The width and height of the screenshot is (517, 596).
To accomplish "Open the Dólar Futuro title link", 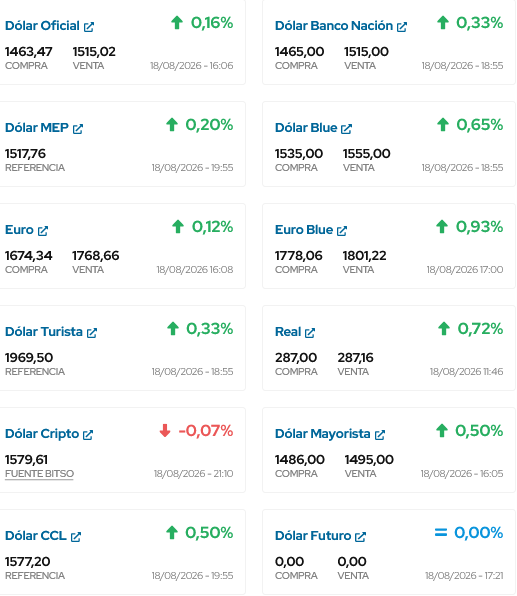I will coord(313,536).
